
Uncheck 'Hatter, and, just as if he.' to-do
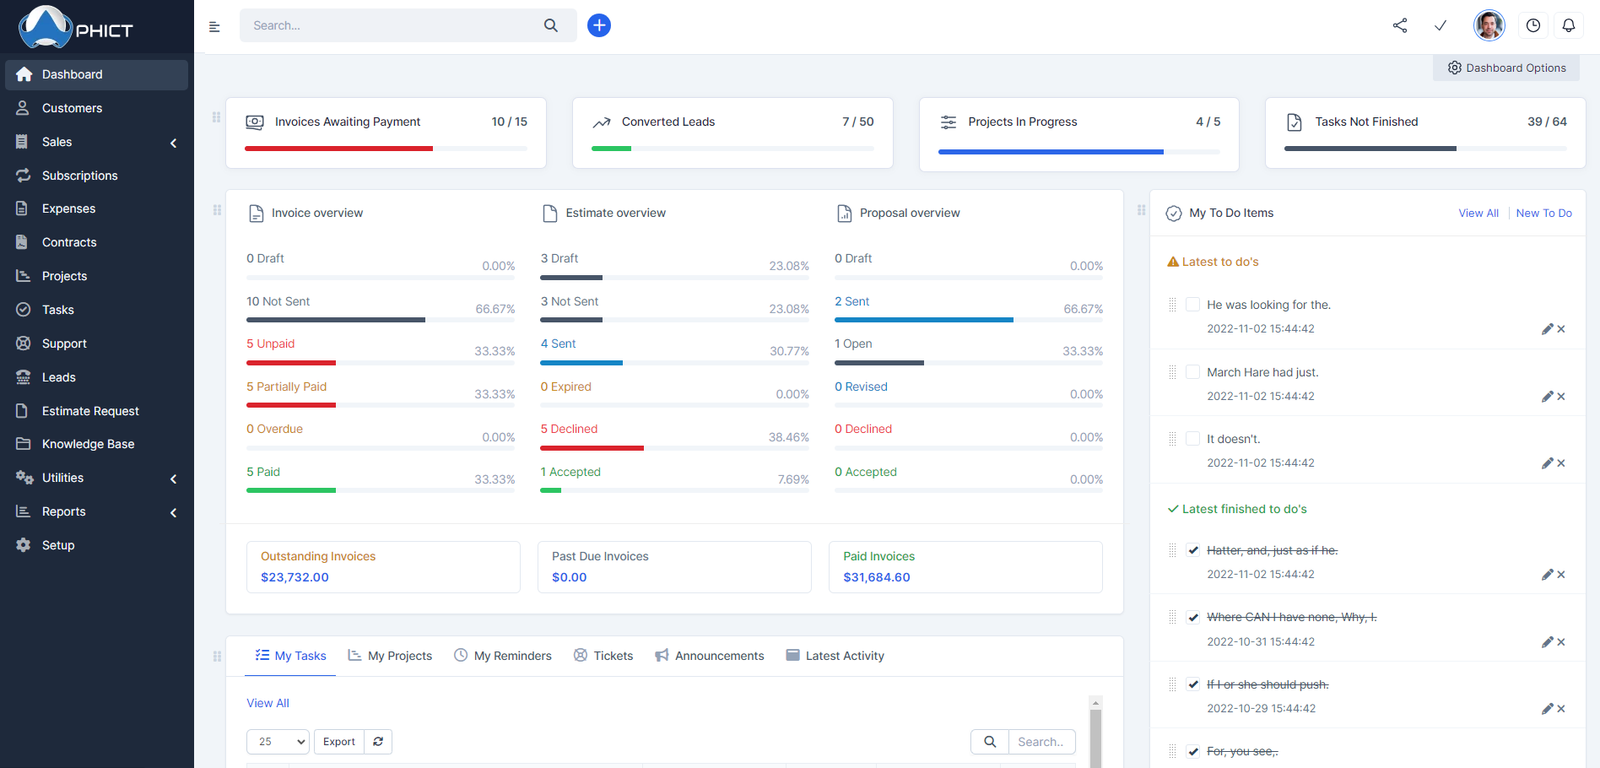1193,550
